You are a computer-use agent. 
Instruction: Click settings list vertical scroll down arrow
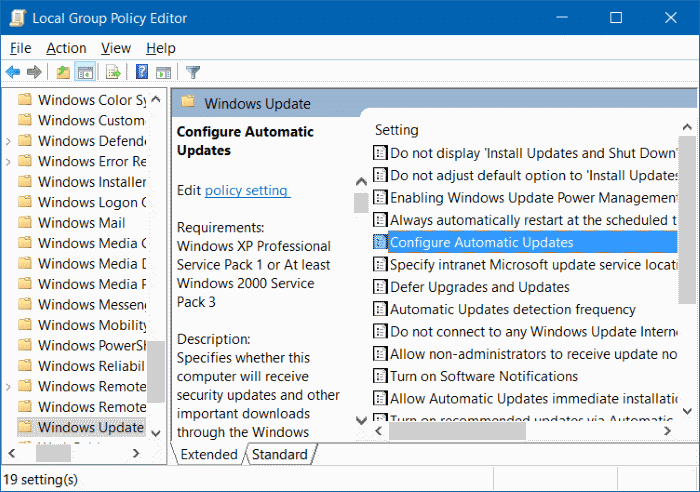688,411
